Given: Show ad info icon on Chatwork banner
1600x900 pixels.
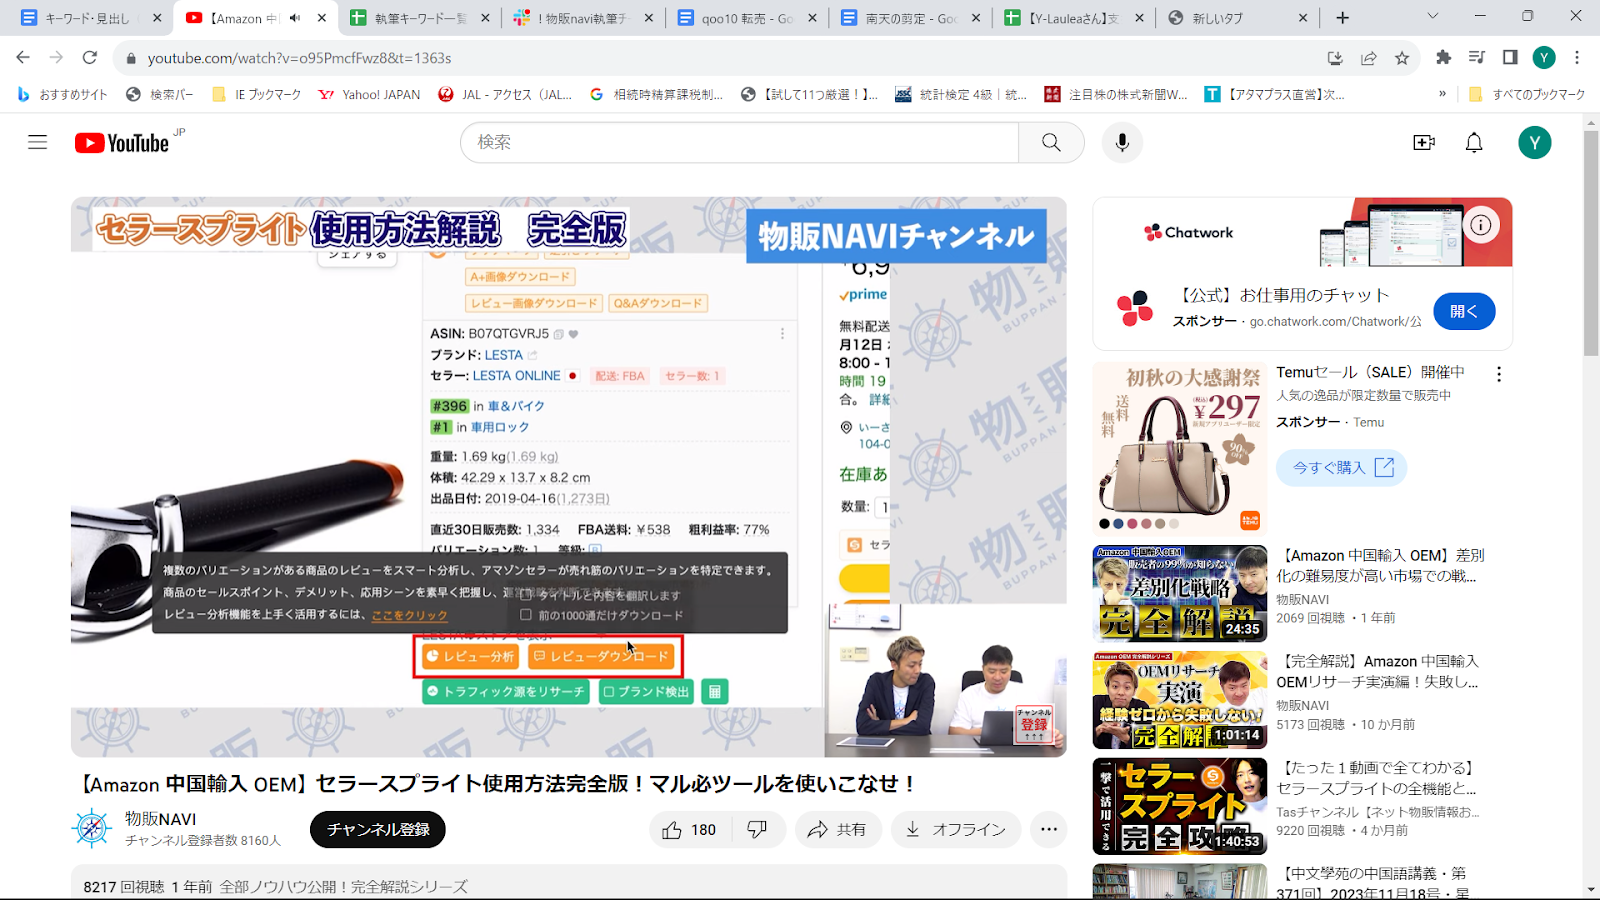Looking at the screenshot, I should tap(1481, 225).
